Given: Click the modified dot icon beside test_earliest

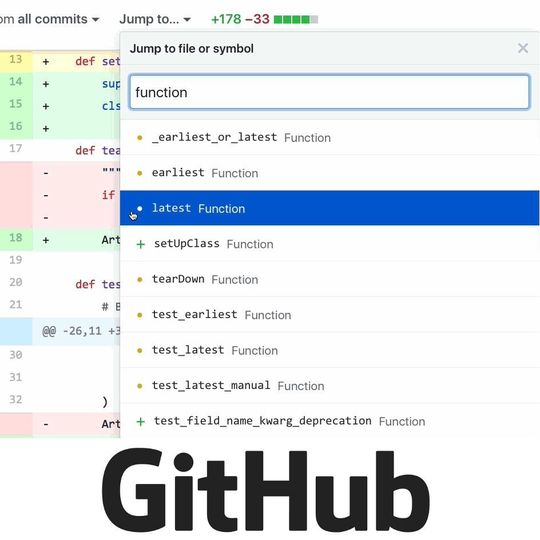Looking at the screenshot, I should pyautogui.click(x=139, y=315).
